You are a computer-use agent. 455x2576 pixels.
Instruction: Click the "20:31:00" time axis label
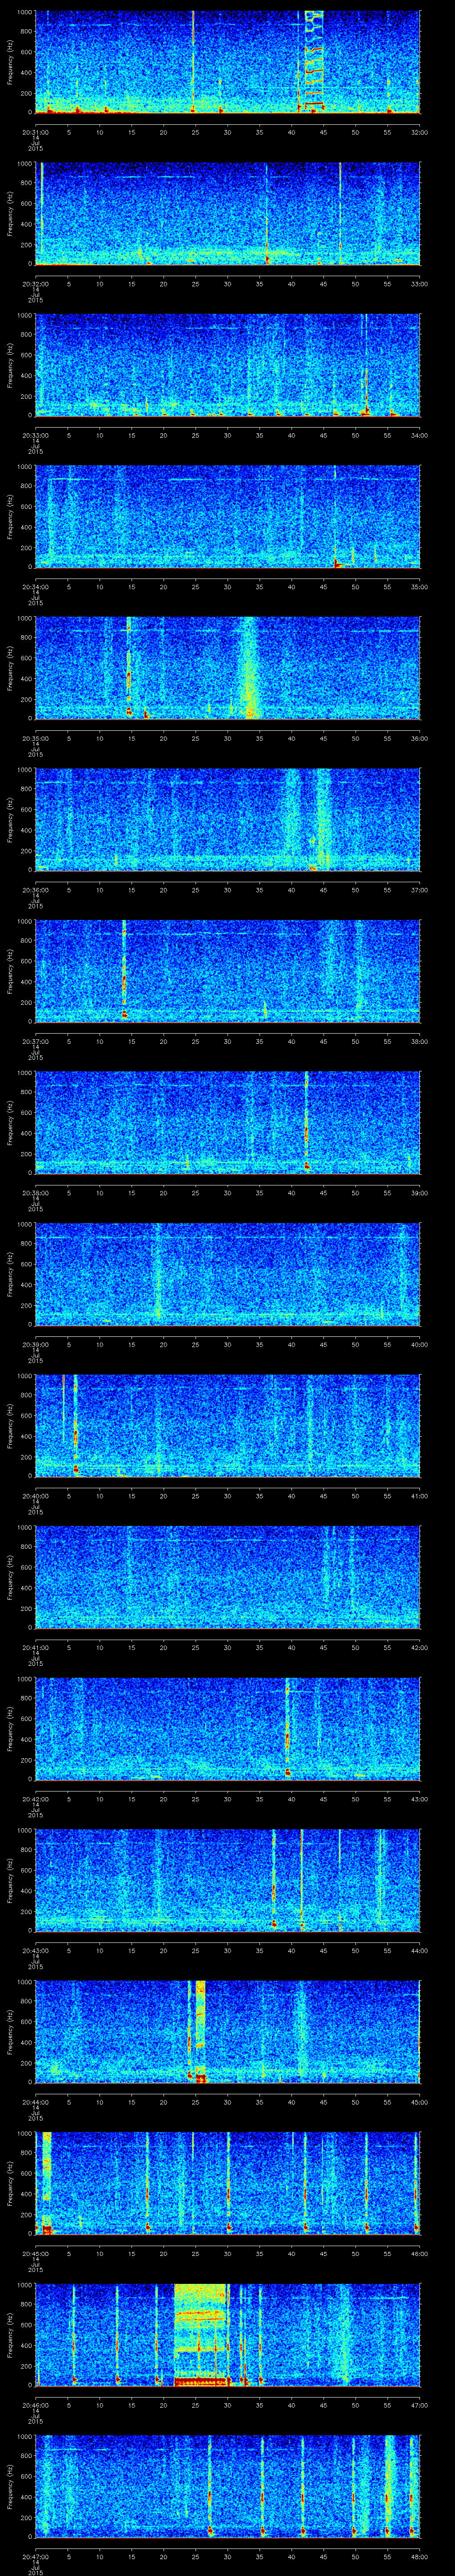click(x=35, y=131)
